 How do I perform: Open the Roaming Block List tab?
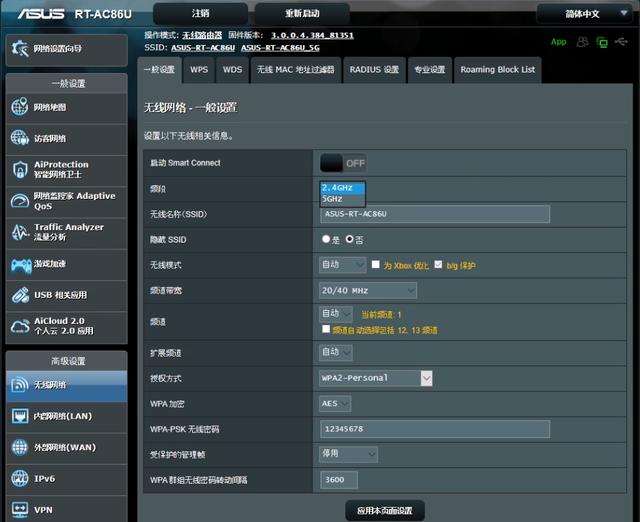coord(498,70)
